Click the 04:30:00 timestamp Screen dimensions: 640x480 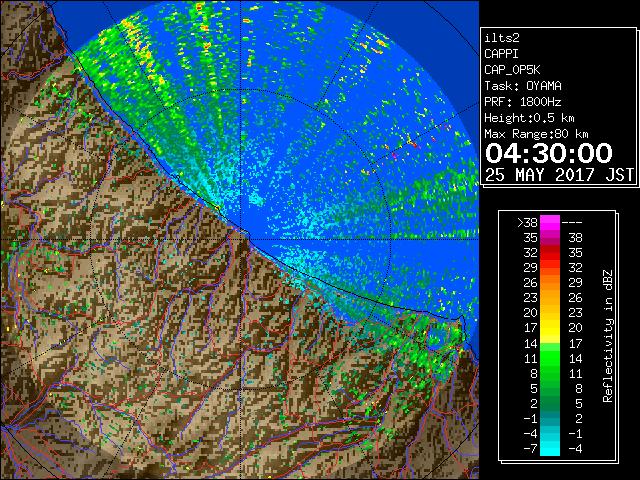pyautogui.click(x=549, y=153)
